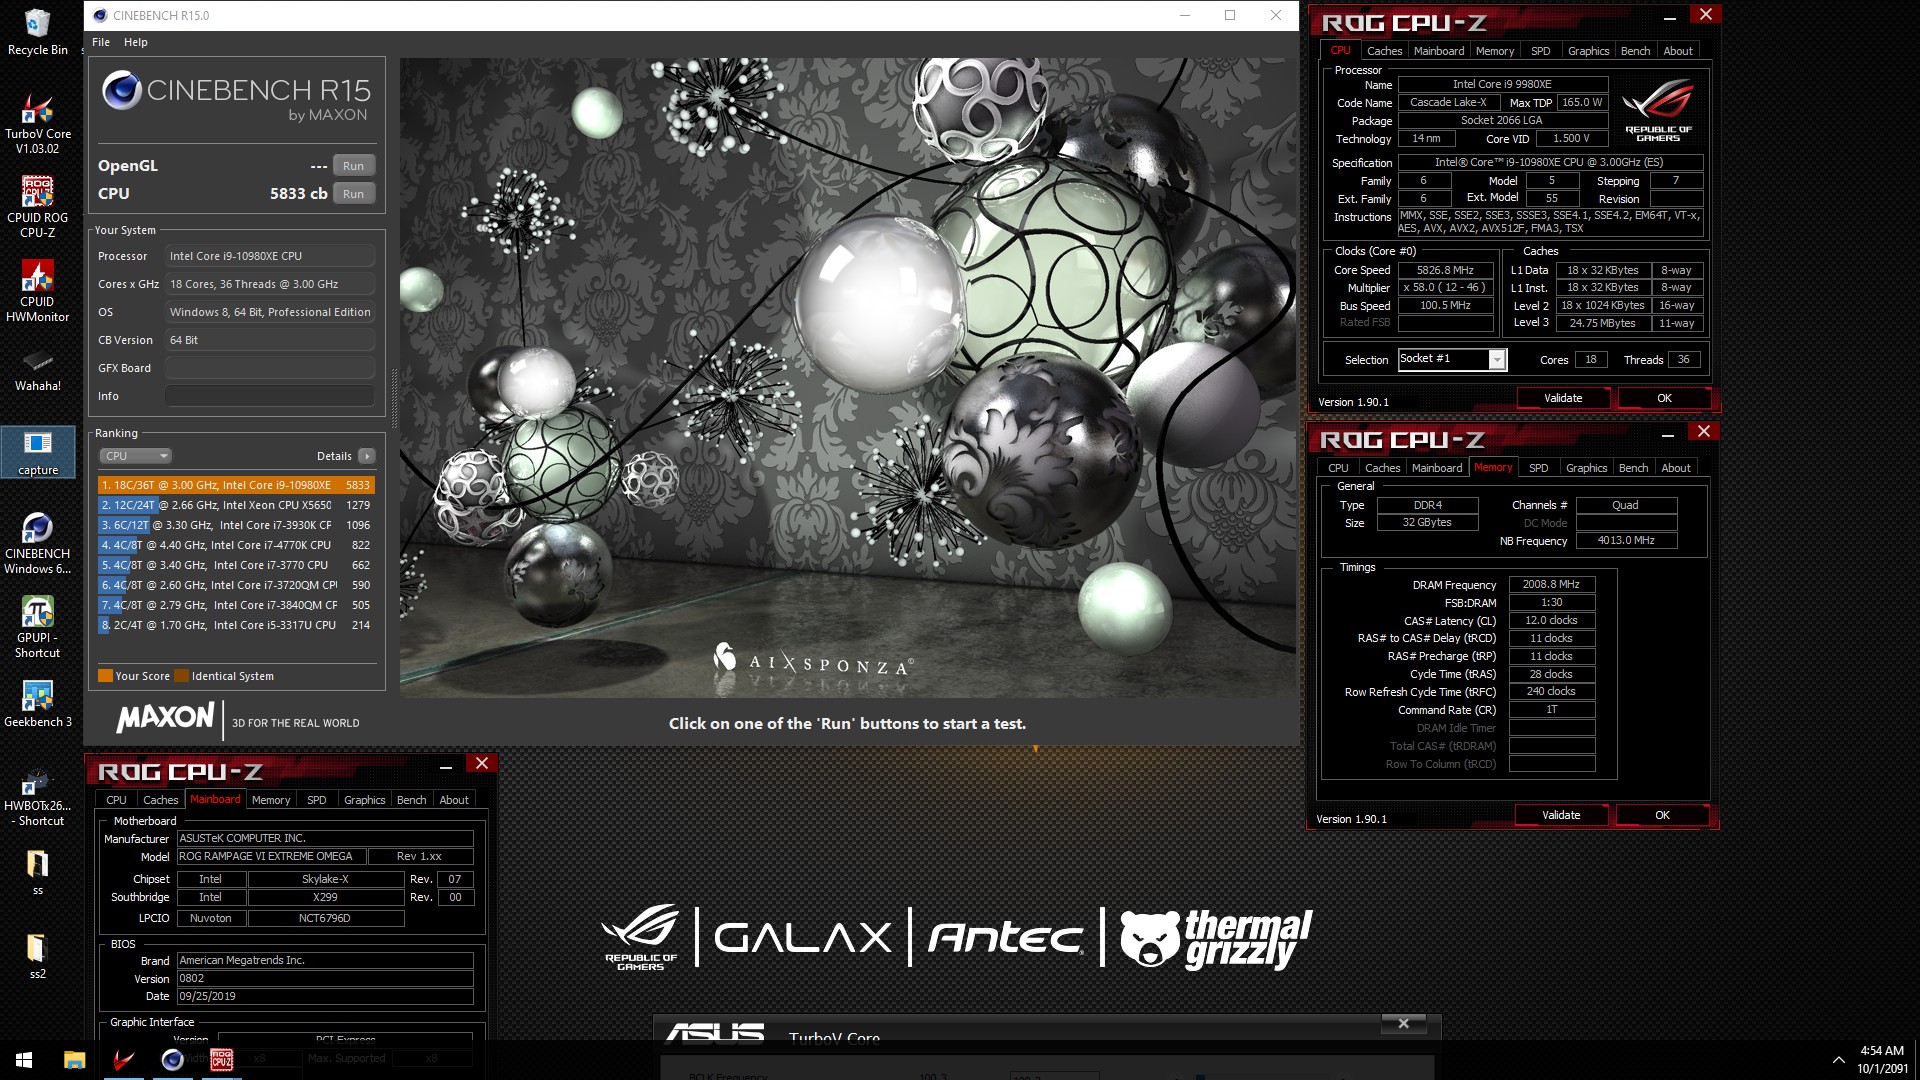Open the Recycle Bin desktop icon
Image resolution: width=1920 pixels, height=1080 pixels.
point(37,32)
